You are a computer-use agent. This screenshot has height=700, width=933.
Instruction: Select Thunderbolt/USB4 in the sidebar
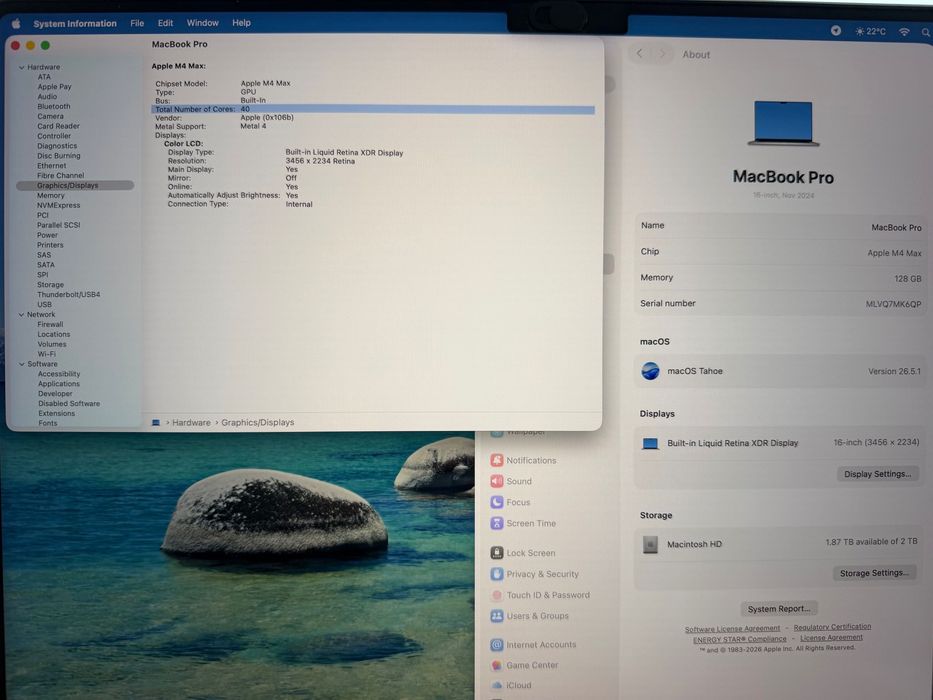point(68,295)
